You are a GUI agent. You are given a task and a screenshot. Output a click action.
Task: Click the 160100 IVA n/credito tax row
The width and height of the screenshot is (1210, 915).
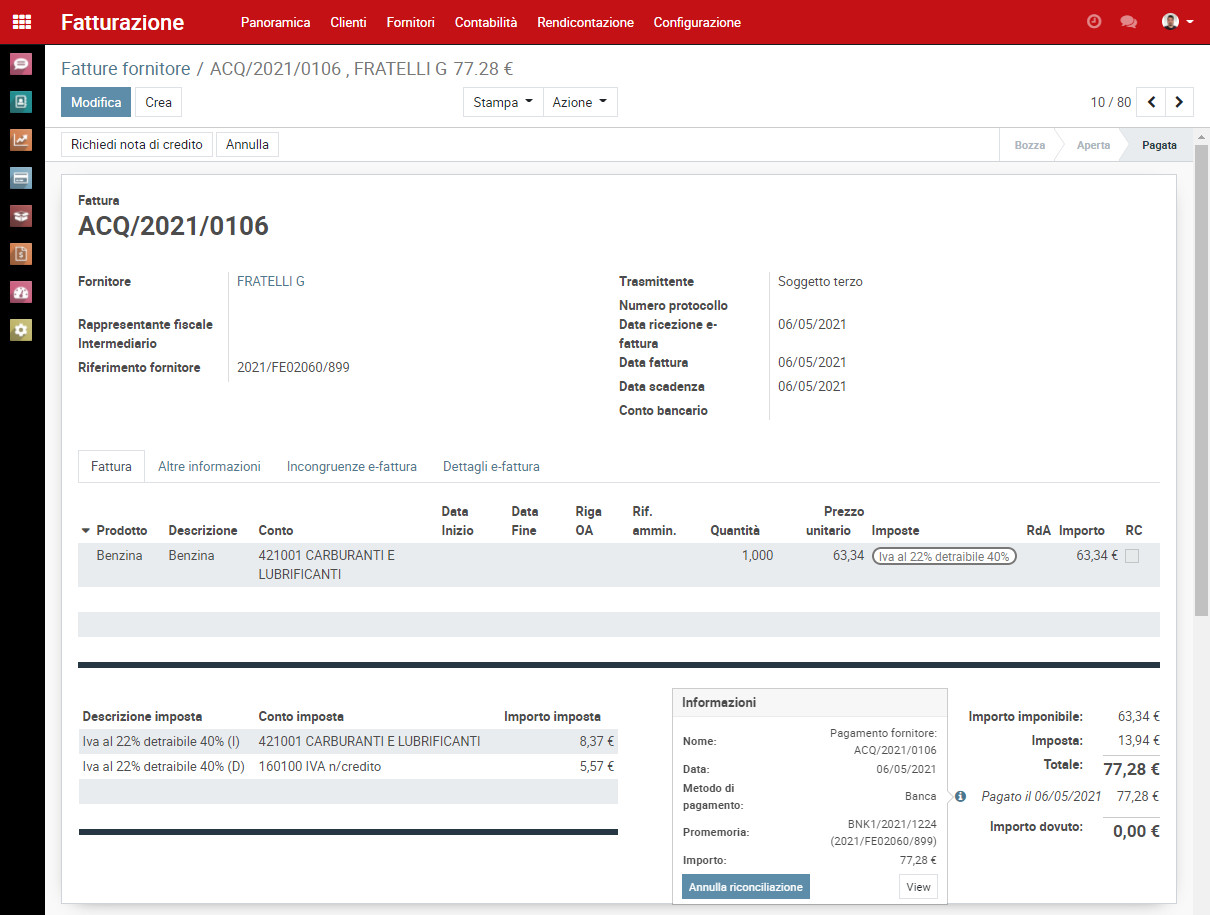(348, 766)
